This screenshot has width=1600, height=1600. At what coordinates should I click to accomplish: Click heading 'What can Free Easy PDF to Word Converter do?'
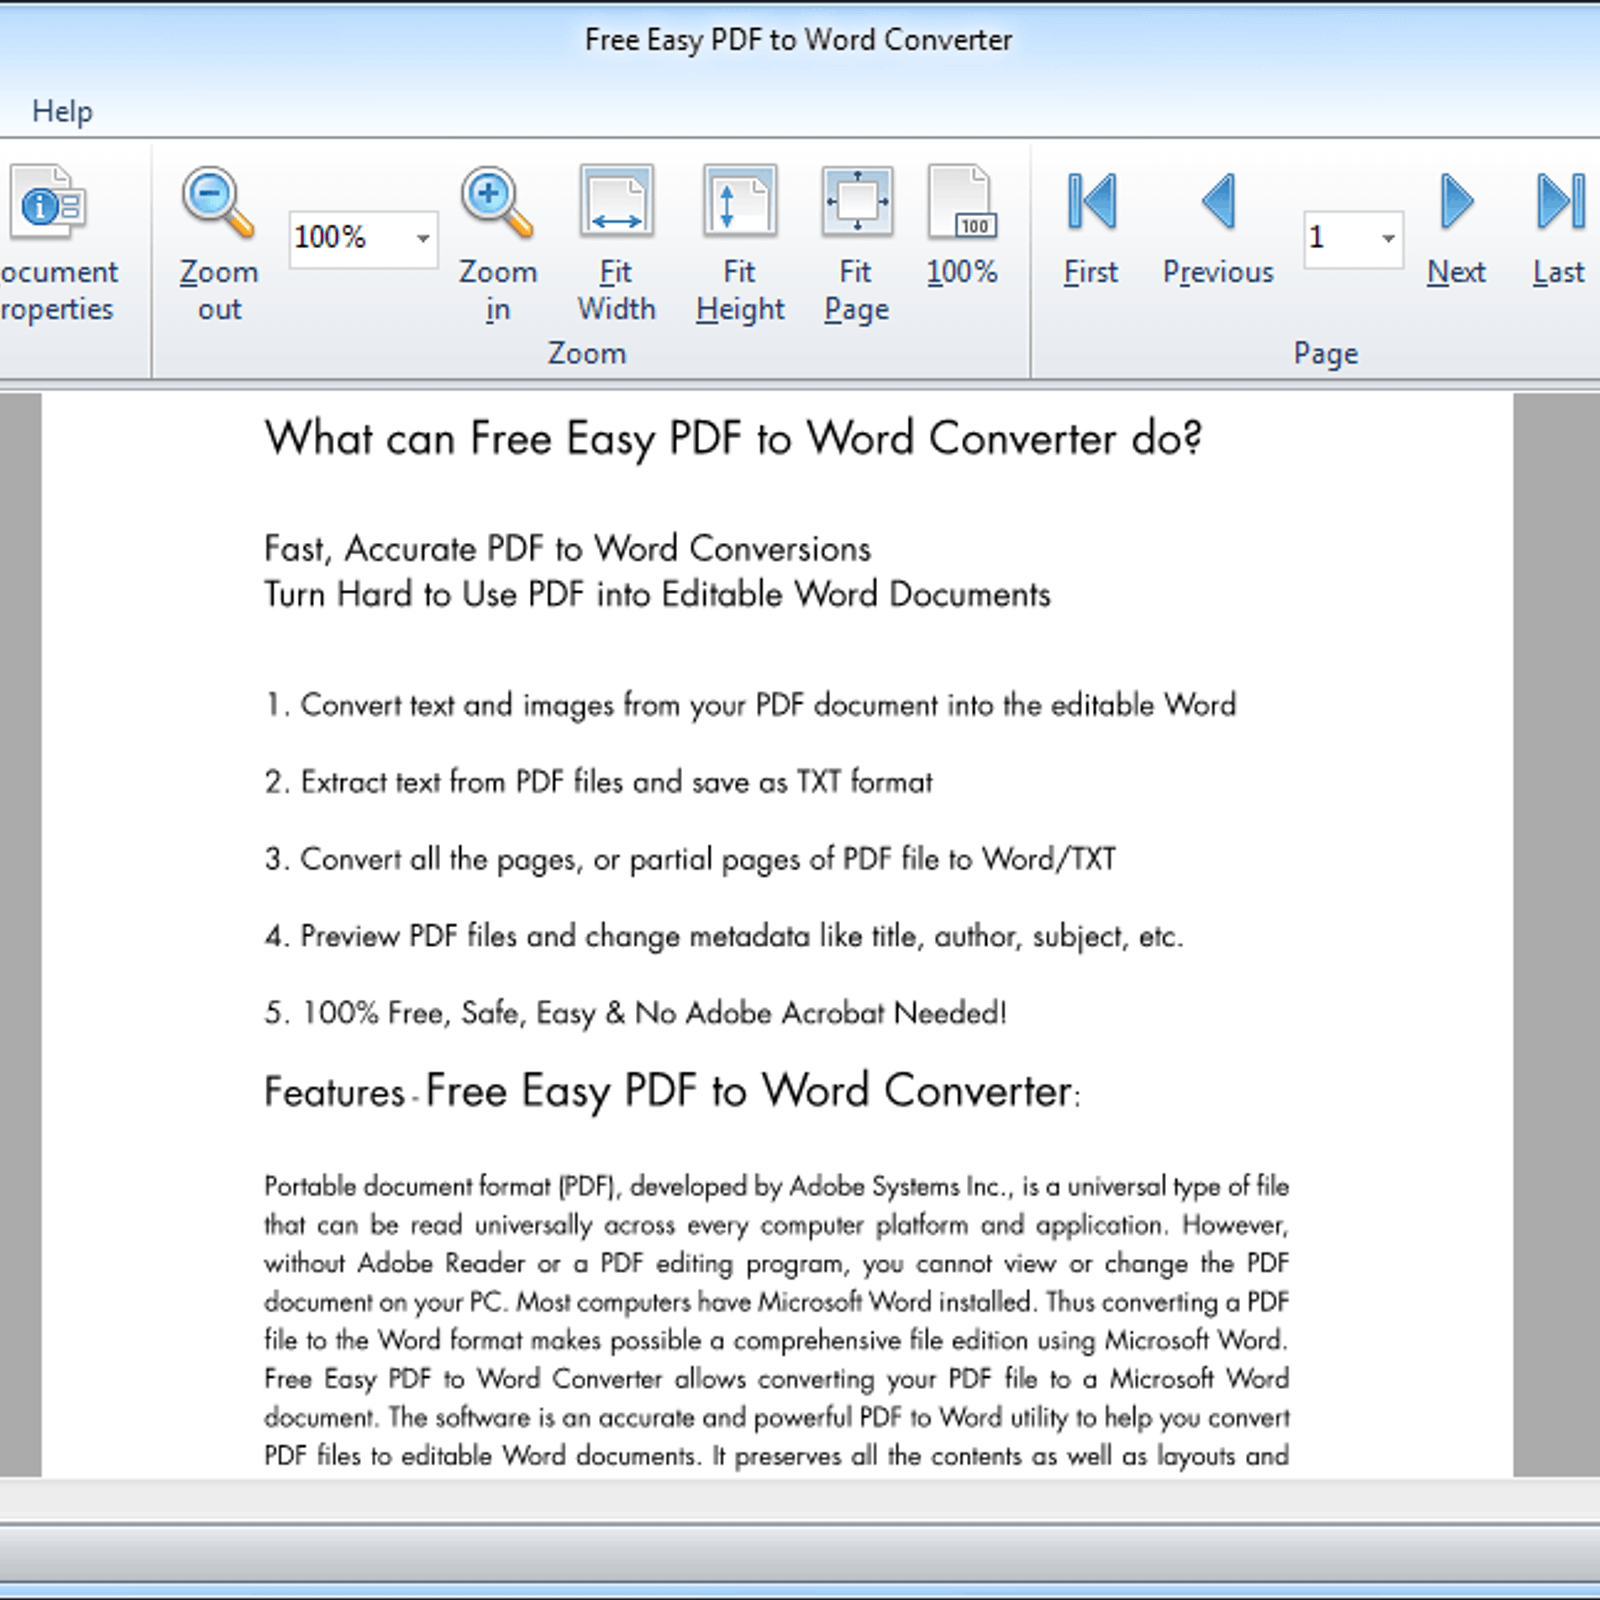tap(733, 439)
